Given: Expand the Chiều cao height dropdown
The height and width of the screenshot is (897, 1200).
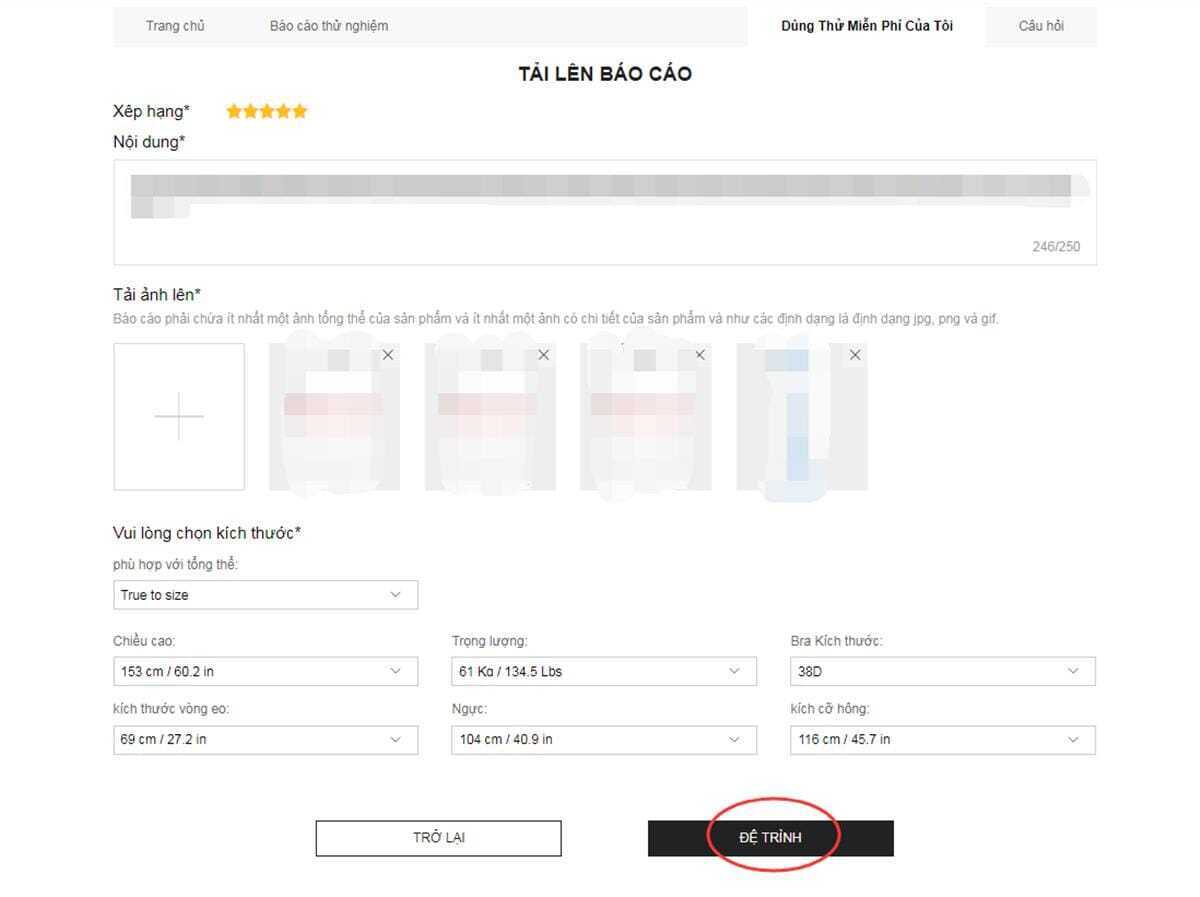Looking at the screenshot, I should pos(265,671).
